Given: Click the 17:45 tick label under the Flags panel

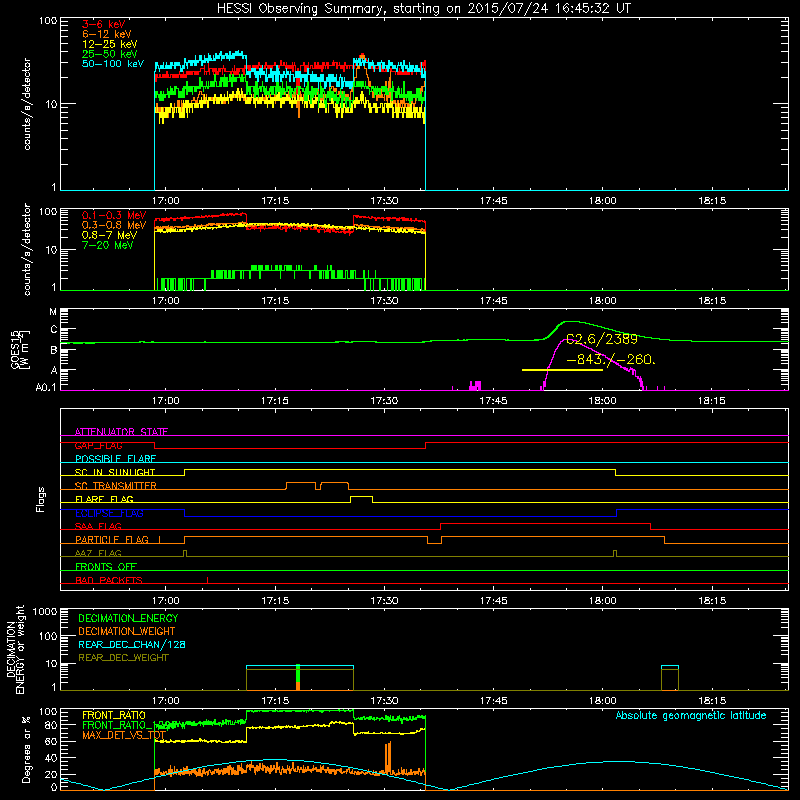Looking at the screenshot, I should point(493,601).
